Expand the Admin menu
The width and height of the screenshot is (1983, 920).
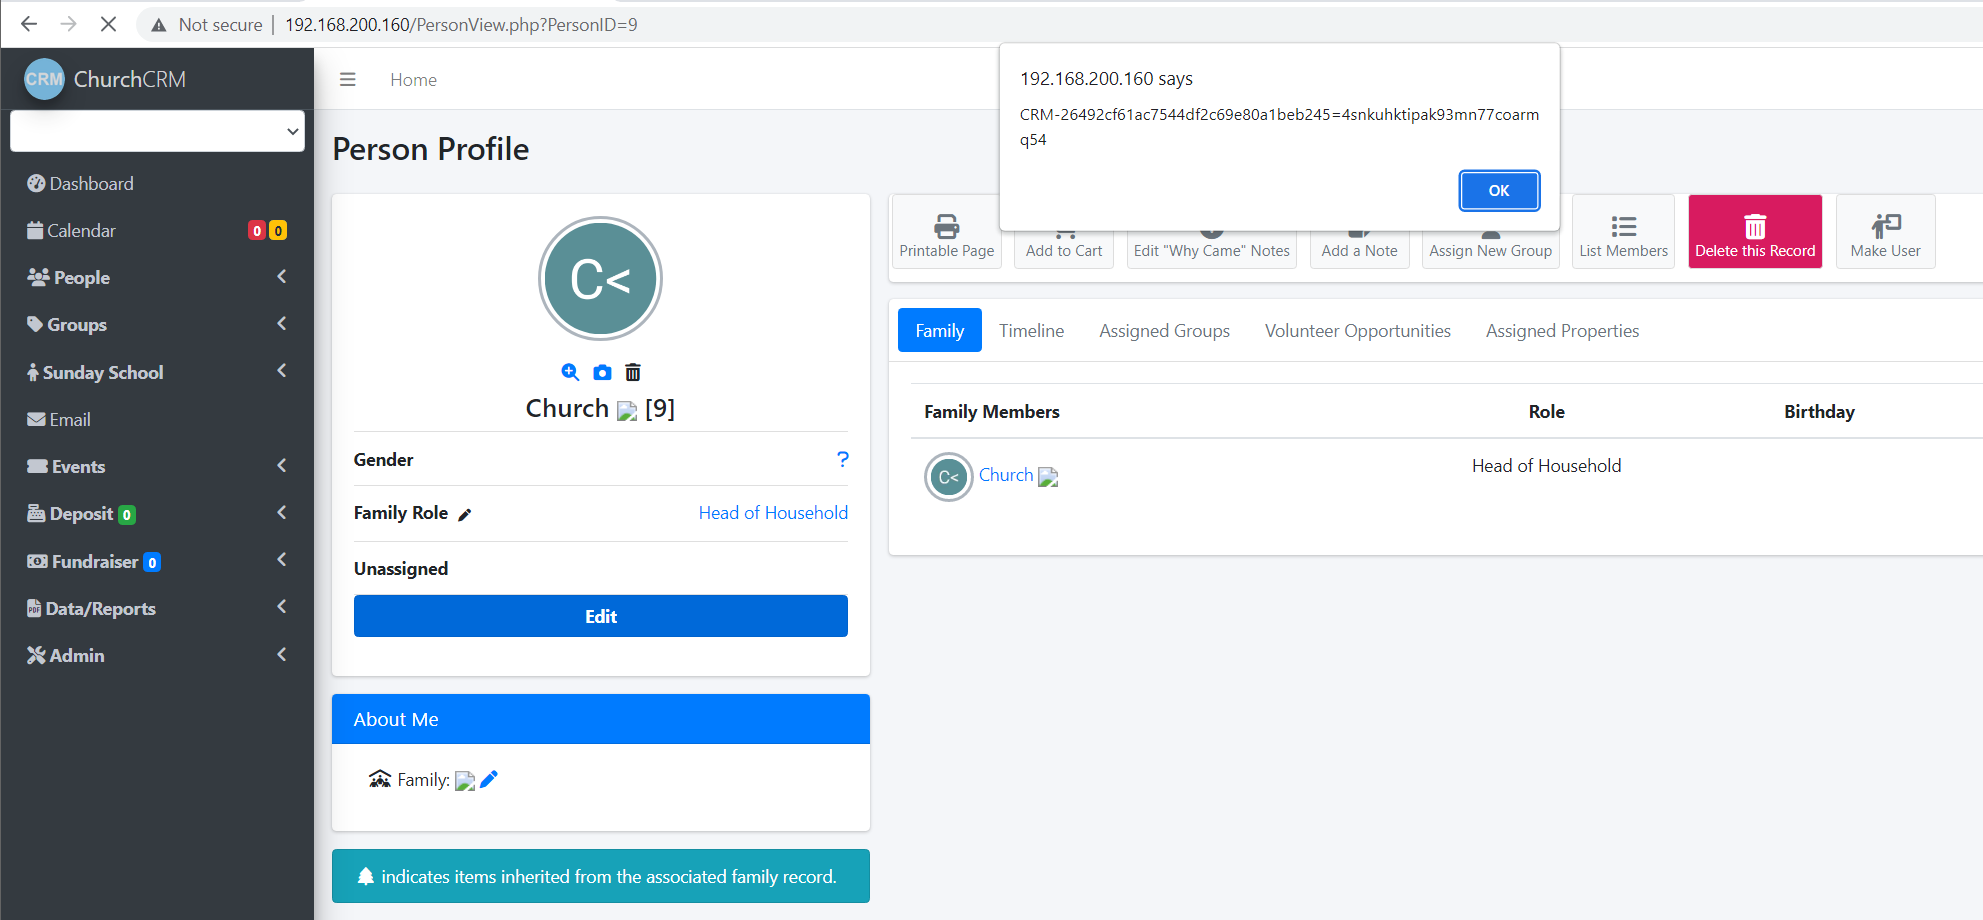tap(157, 656)
